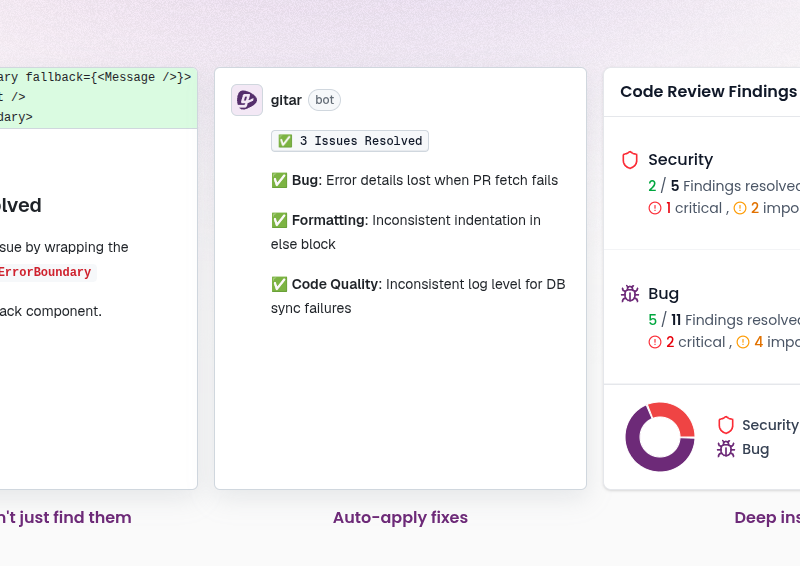Click the red Security segment of donut chart
The width and height of the screenshot is (800, 566).
coord(676,416)
